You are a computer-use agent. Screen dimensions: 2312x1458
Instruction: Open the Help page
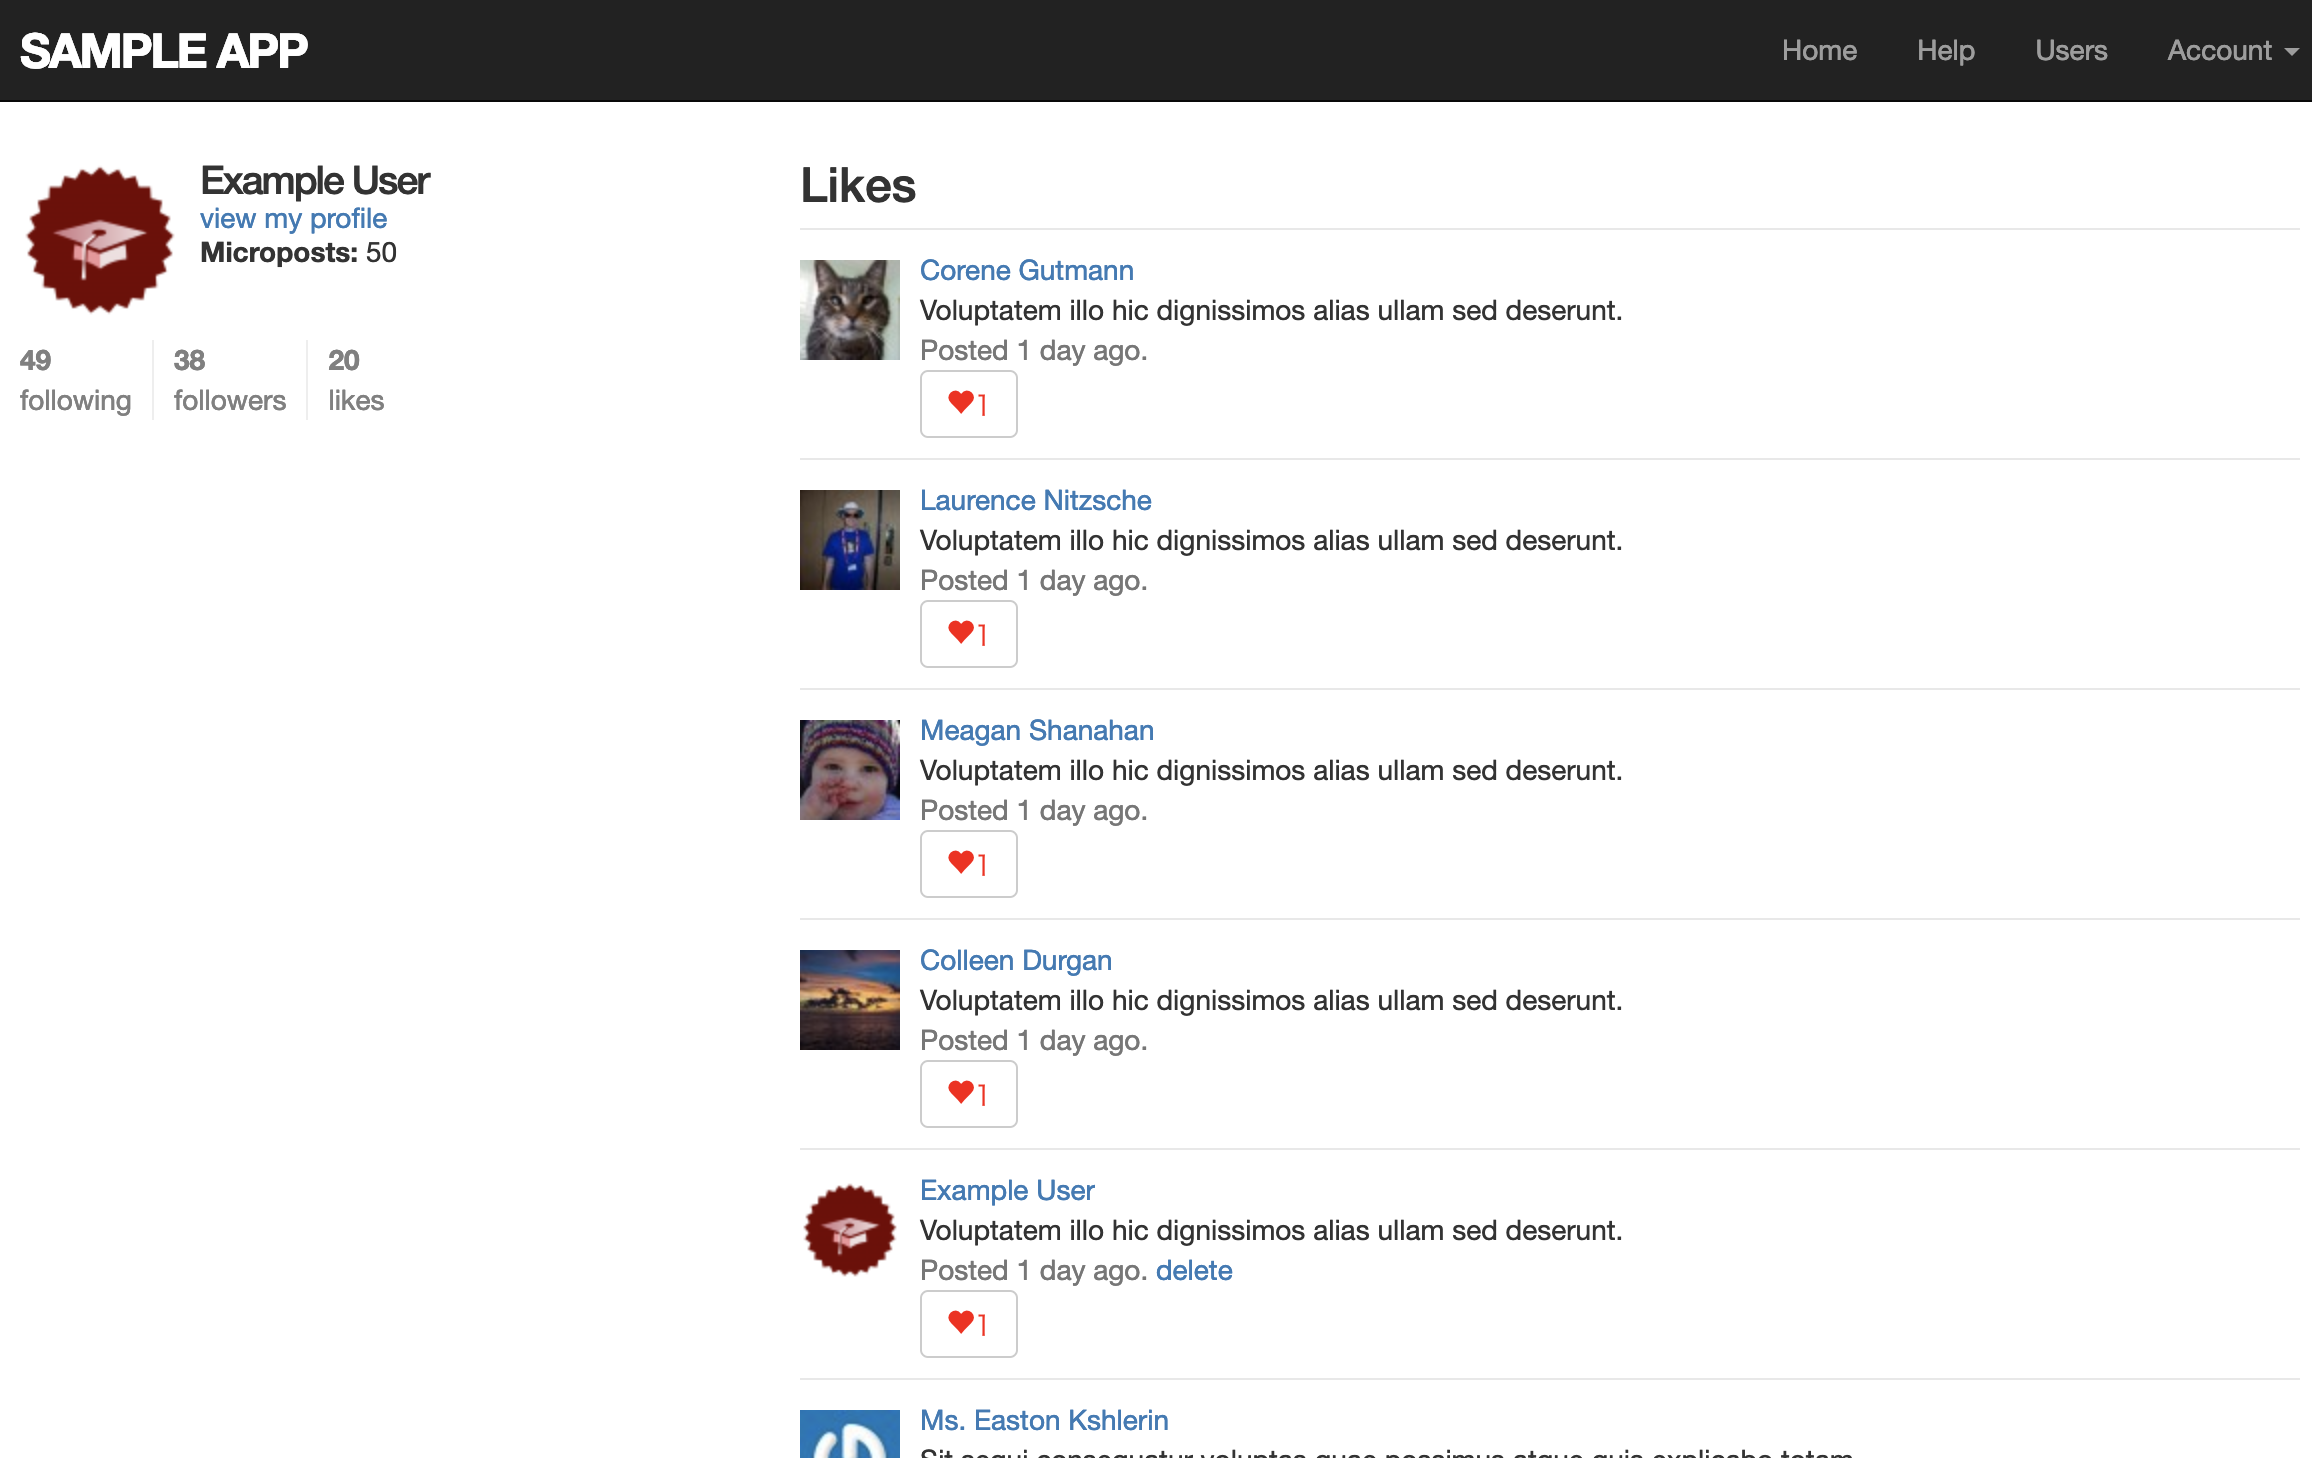[1945, 50]
